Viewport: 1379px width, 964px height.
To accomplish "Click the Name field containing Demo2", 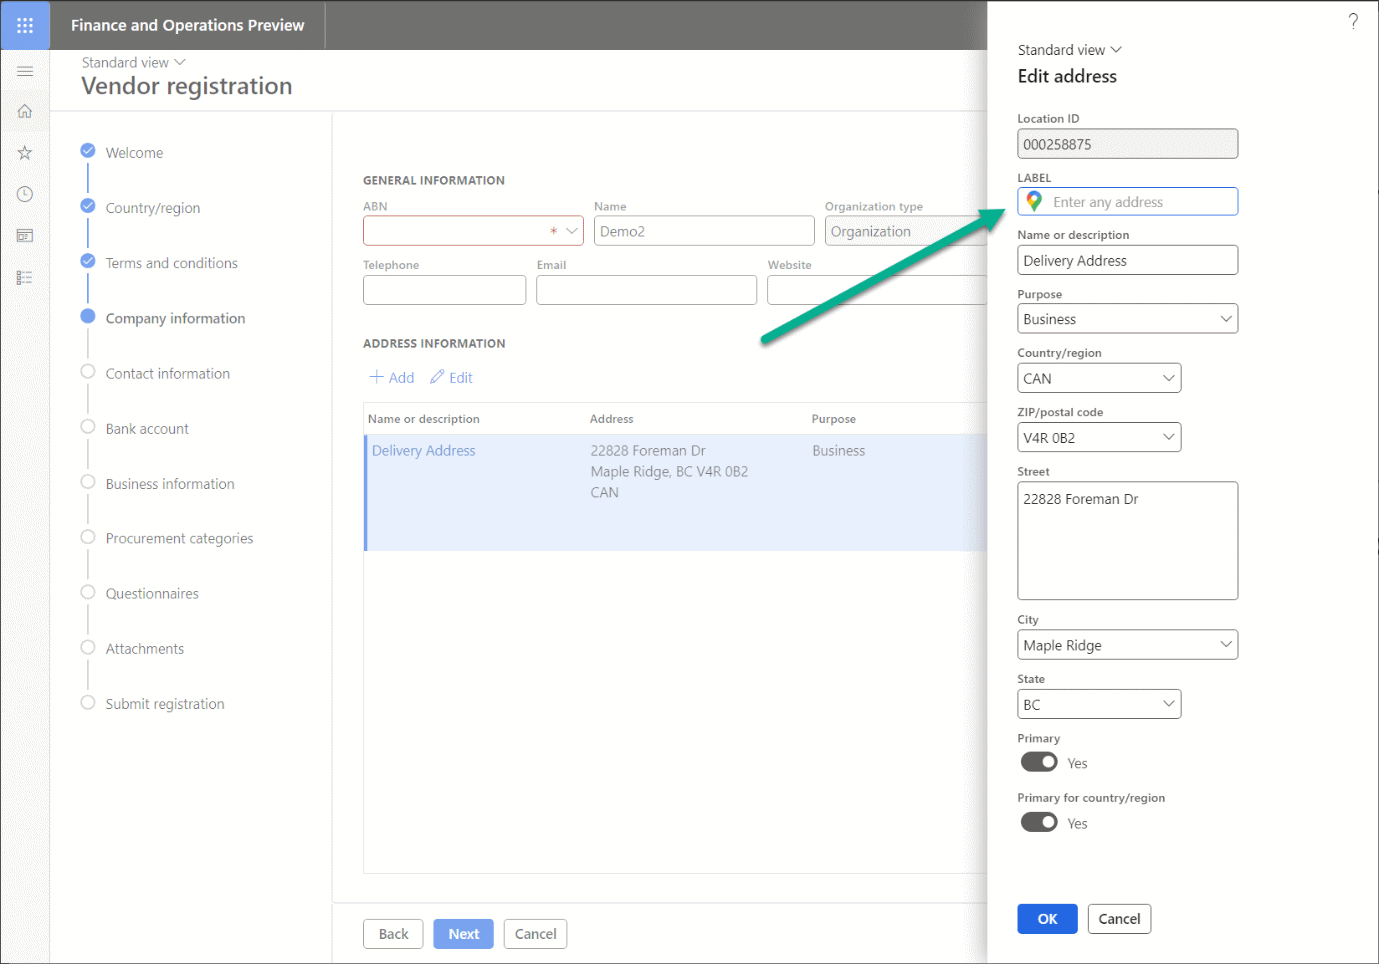I will [x=704, y=231].
